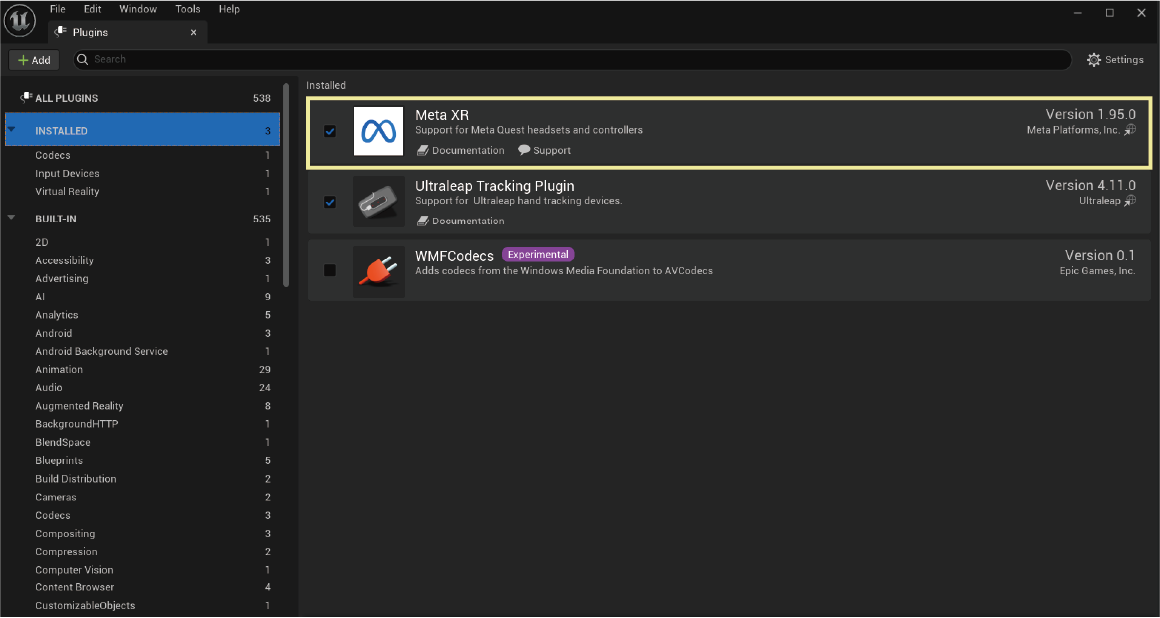Screen dimensions: 1160x618
Task: Open the Window menu
Action: pyautogui.click(x=138, y=9)
